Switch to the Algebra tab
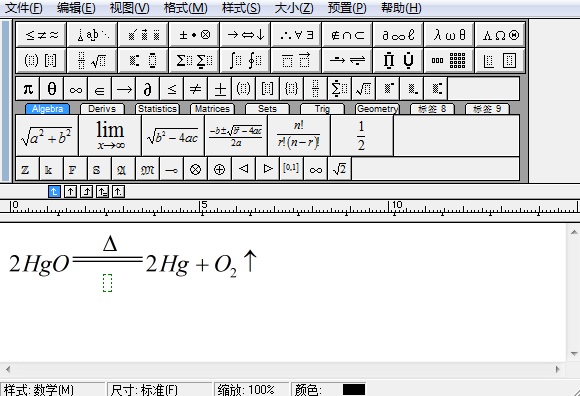 pyautogui.click(x=47, y=109)
